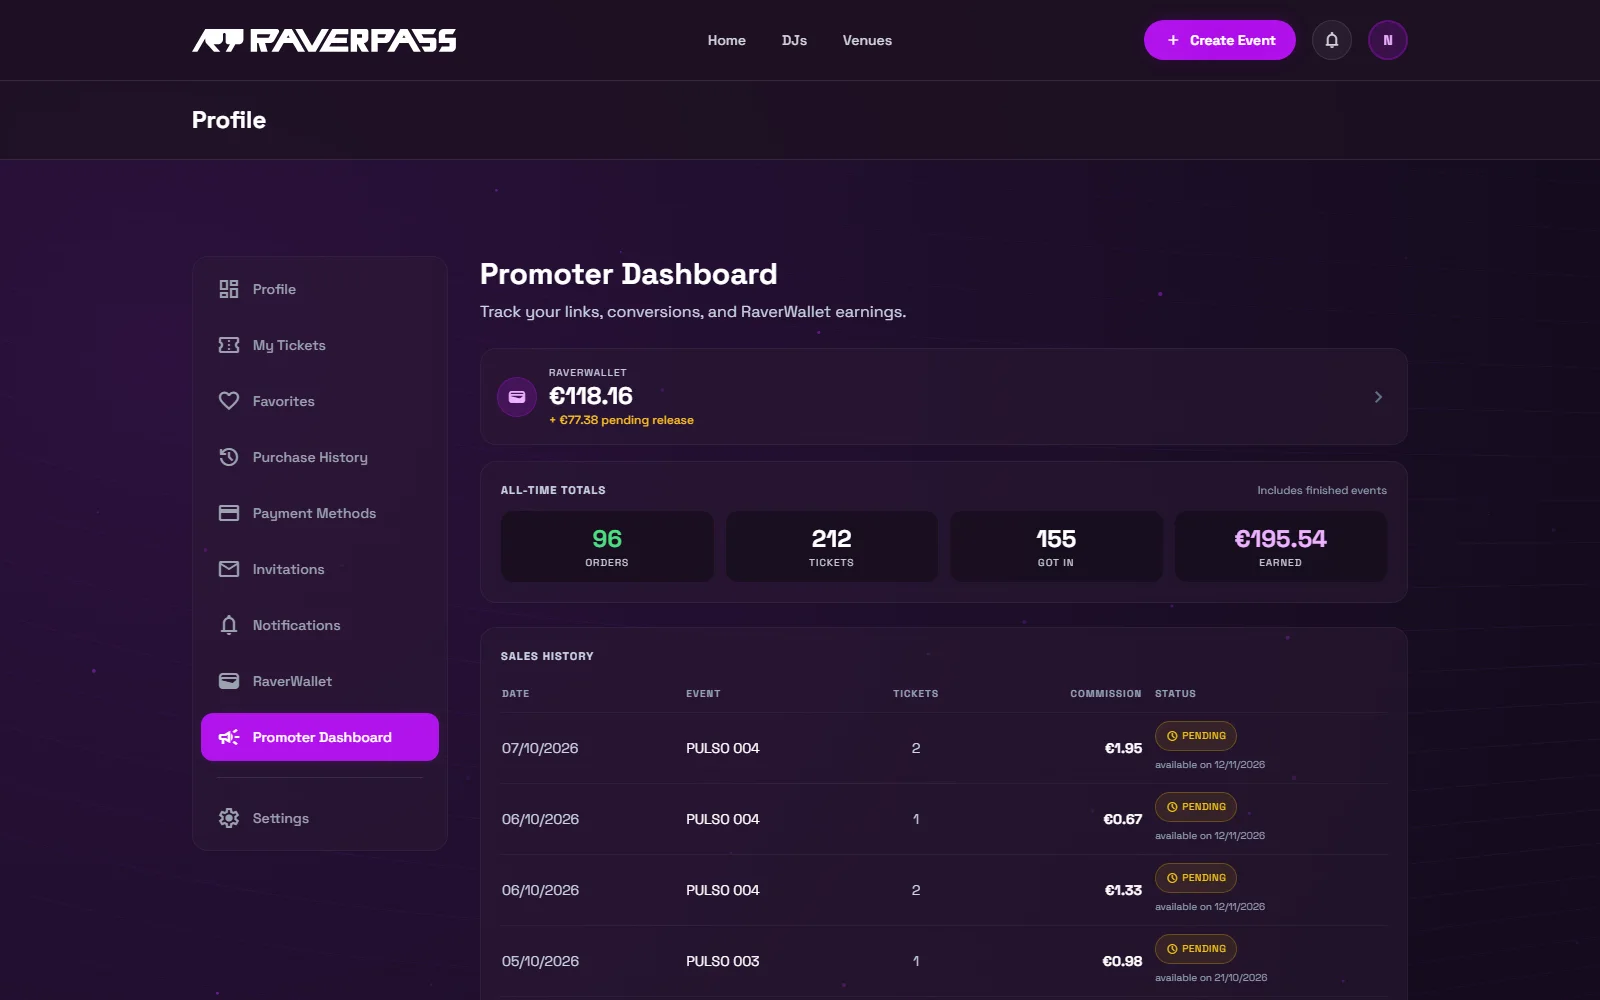Click the Profile grid icon in sidebar
Image resolution: width=1600 pixels, height=1000 pixels.
click(x=229, y=289)
